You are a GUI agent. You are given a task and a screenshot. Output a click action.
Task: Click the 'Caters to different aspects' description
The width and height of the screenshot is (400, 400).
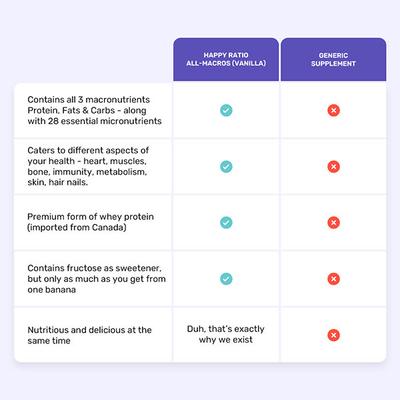pyautogui.click(x=88, y=166)
